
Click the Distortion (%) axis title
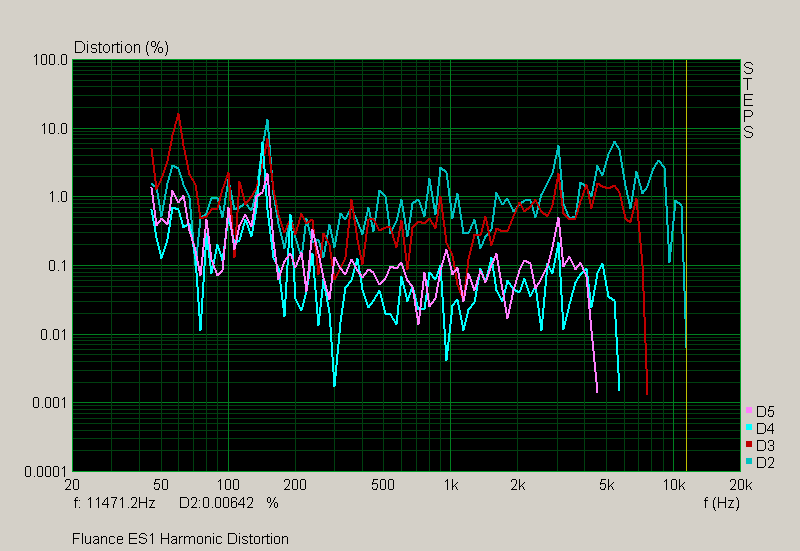click(x=120, y=47)
